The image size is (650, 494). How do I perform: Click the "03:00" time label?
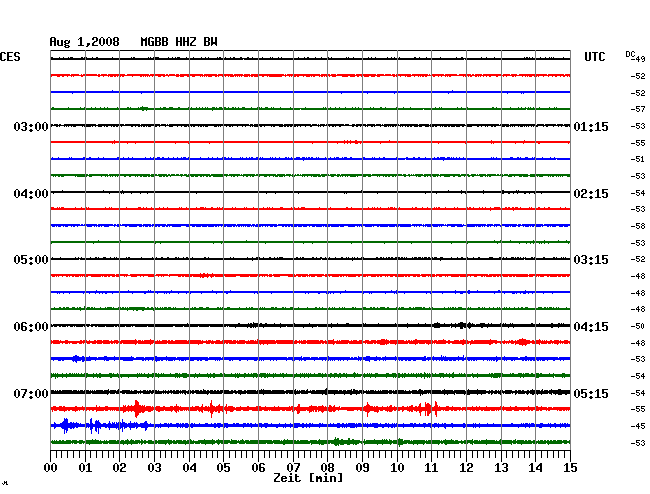[31, 126]
